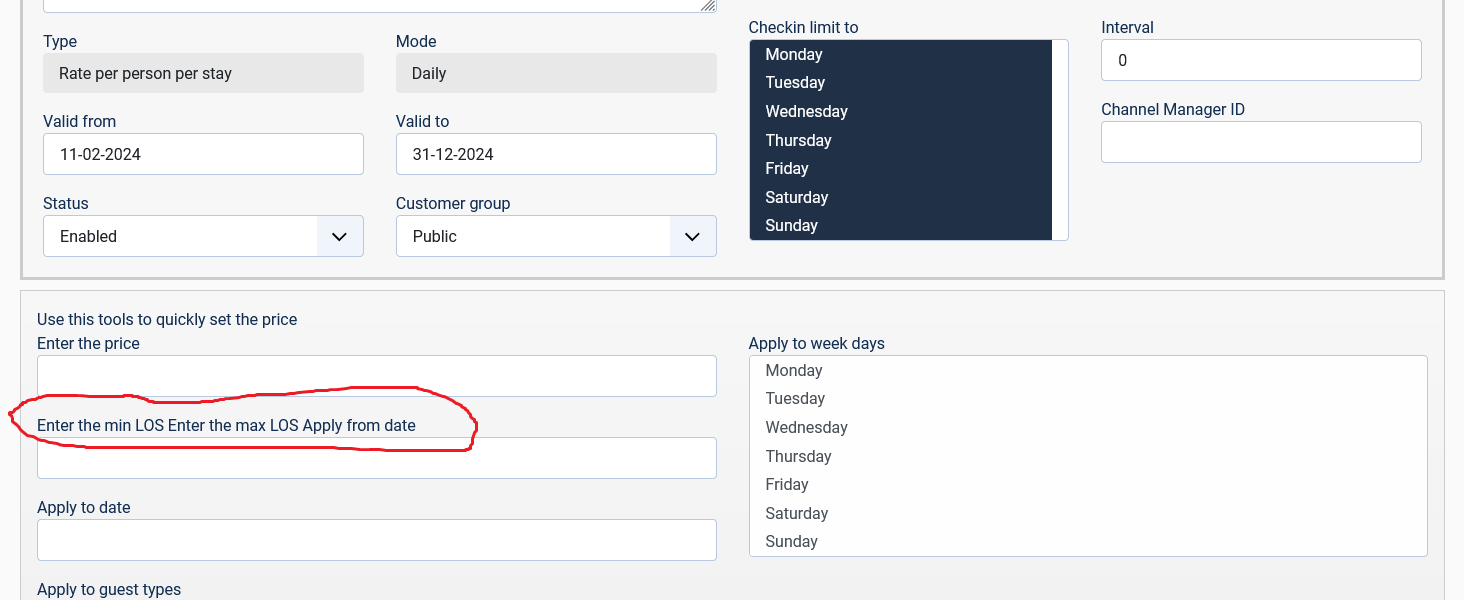Expand the Customer group dropdown

click(556, 236)
